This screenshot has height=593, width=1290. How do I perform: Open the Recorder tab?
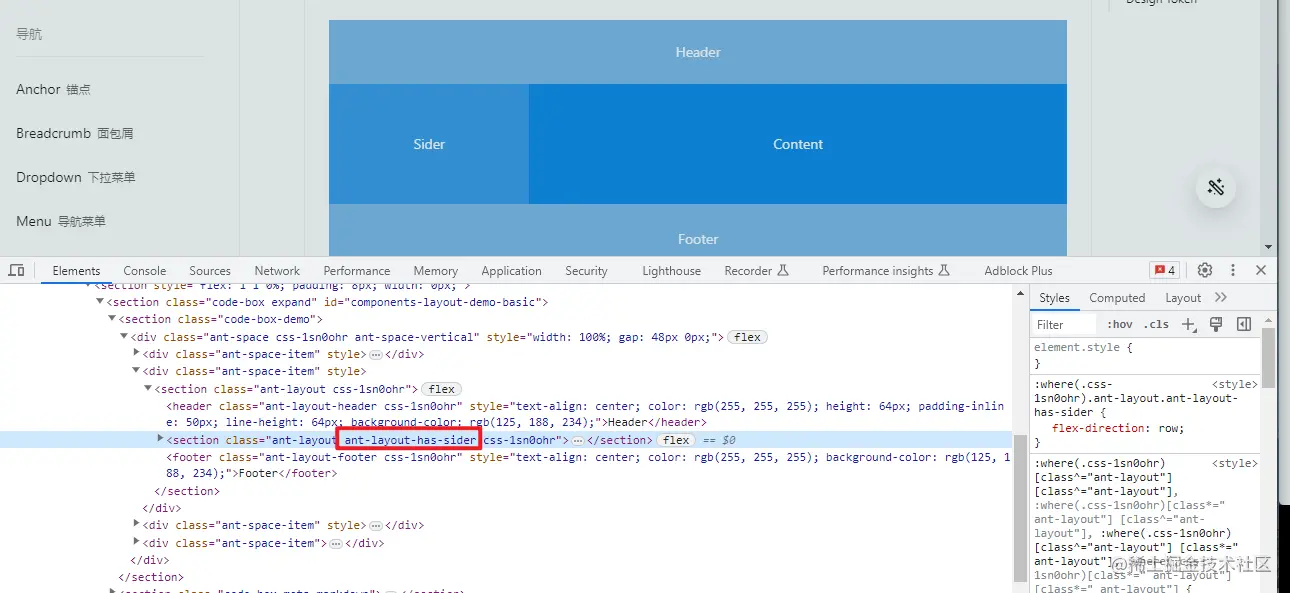tap(757, 271)
